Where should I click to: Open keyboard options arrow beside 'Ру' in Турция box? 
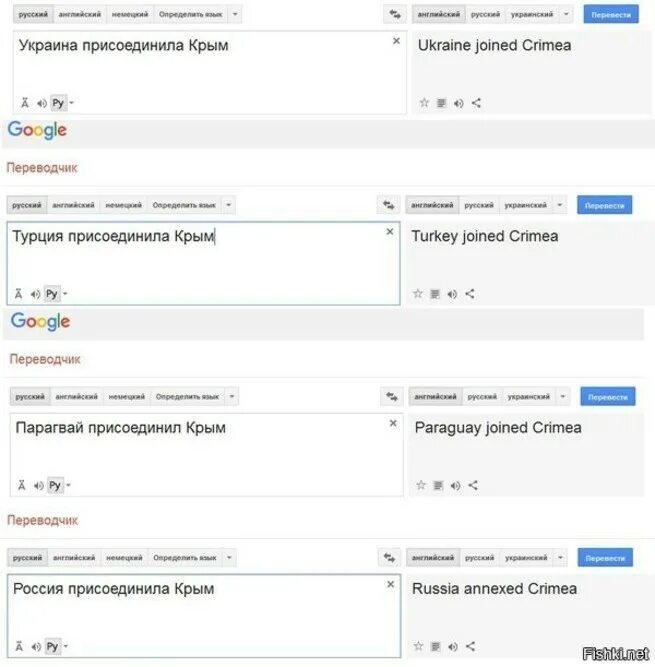point(66,294)
